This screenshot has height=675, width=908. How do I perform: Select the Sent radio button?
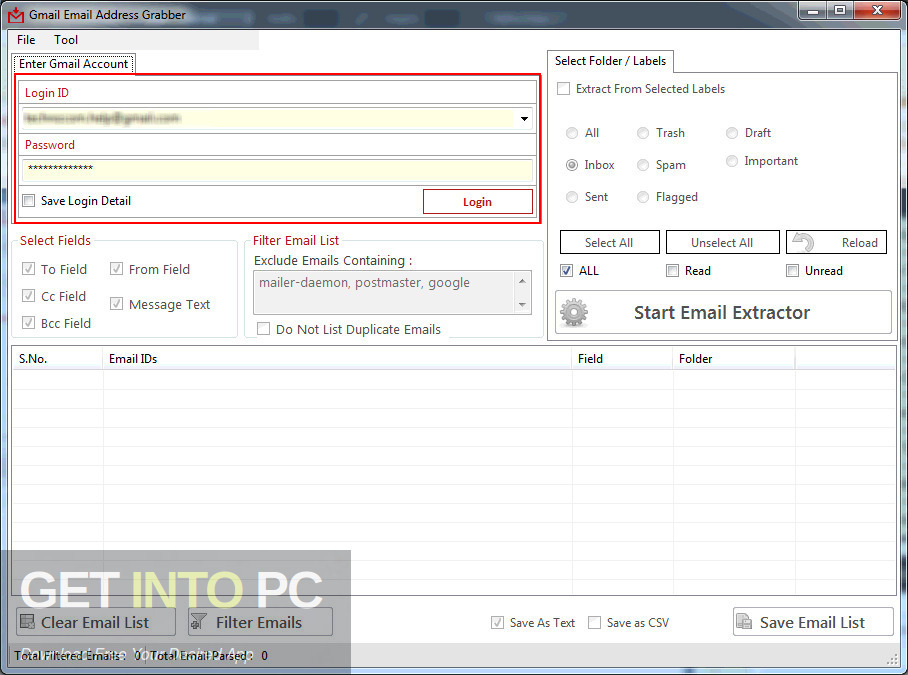(x=572, y=197)
